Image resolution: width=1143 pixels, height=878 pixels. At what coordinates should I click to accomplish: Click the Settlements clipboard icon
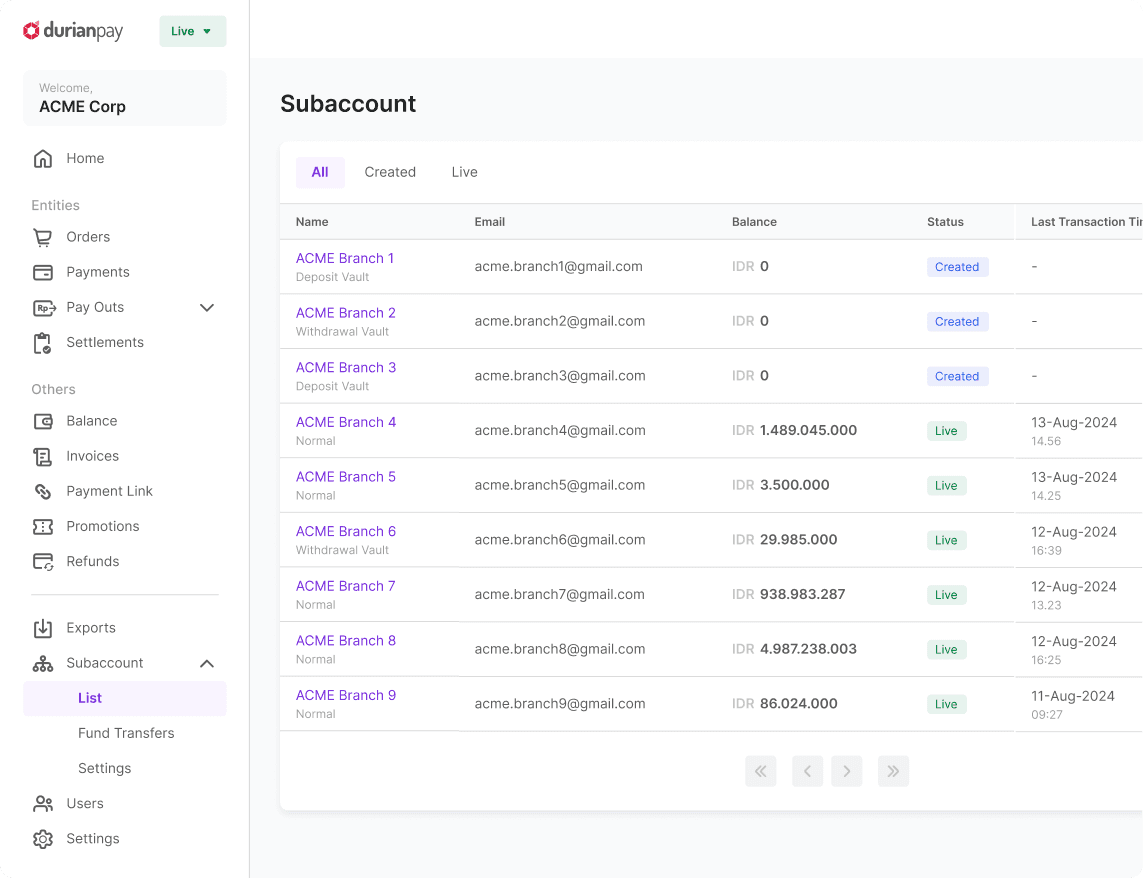(43, 343)
